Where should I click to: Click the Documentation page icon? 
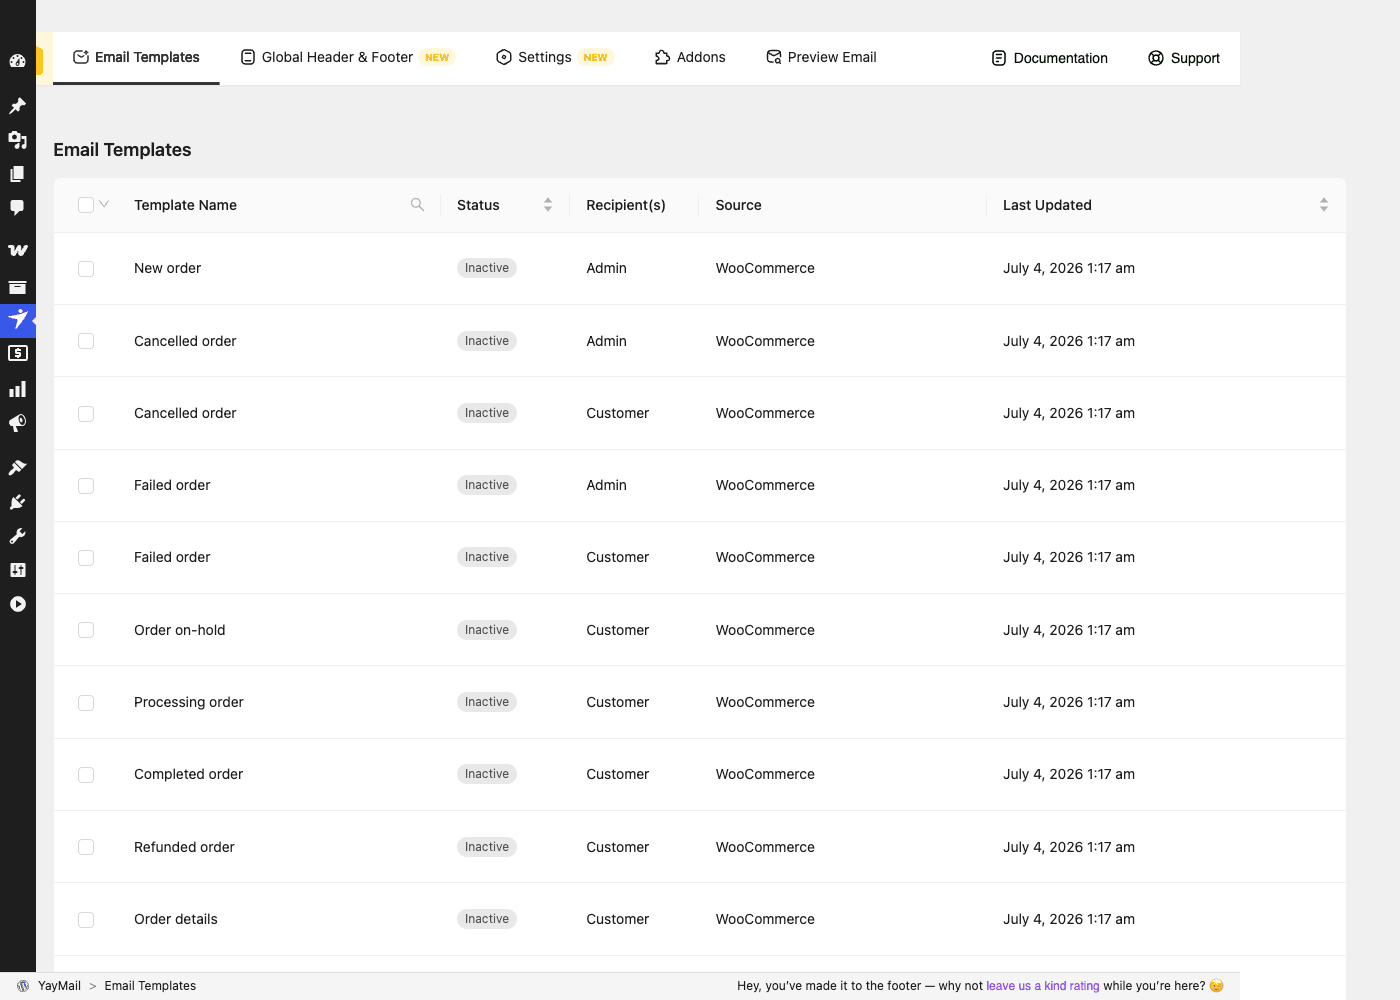(999, 58)
